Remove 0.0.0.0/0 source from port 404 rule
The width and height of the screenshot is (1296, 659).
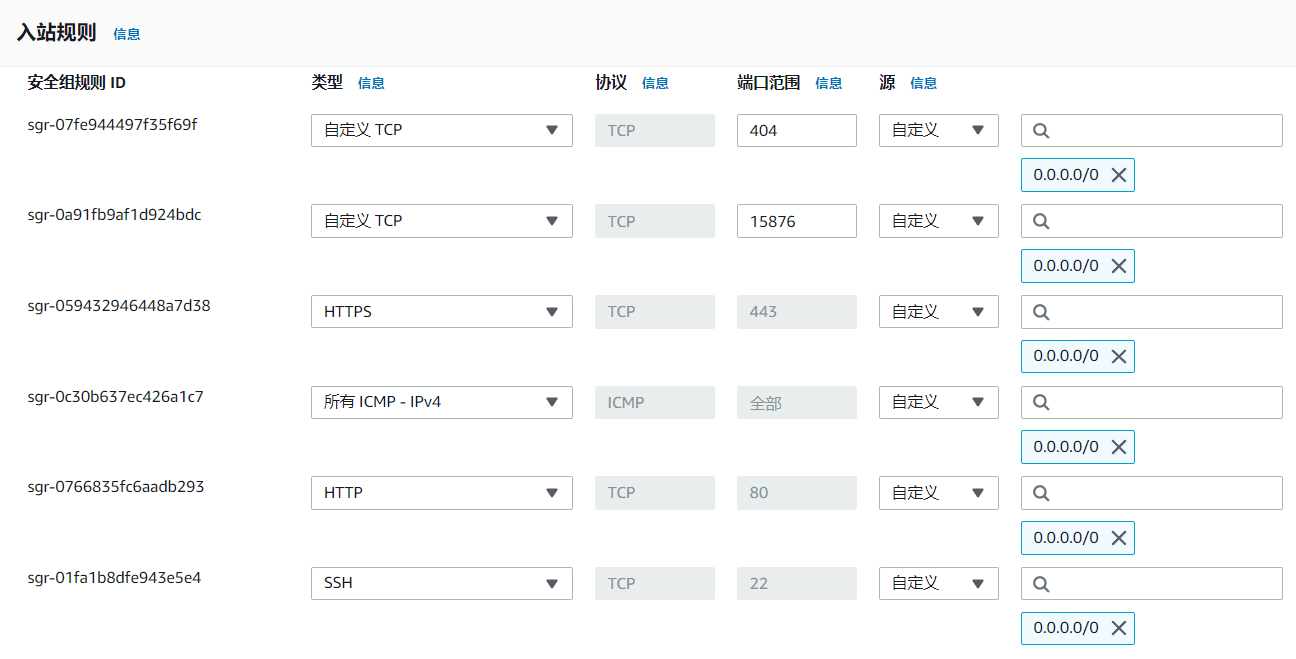1118,175
